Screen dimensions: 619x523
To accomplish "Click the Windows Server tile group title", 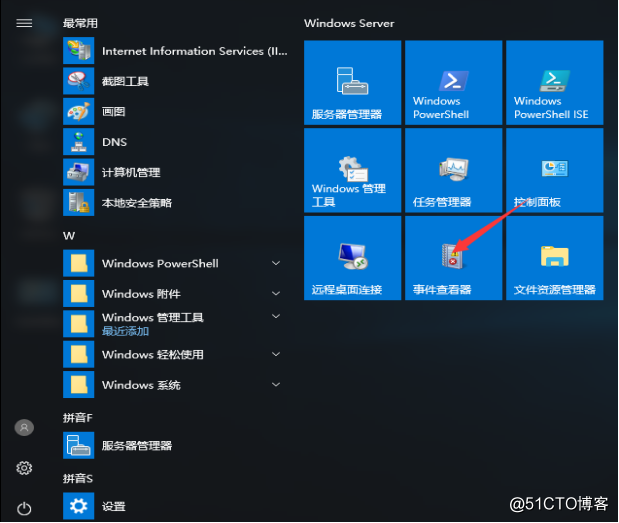I will (x=349, y=23).
